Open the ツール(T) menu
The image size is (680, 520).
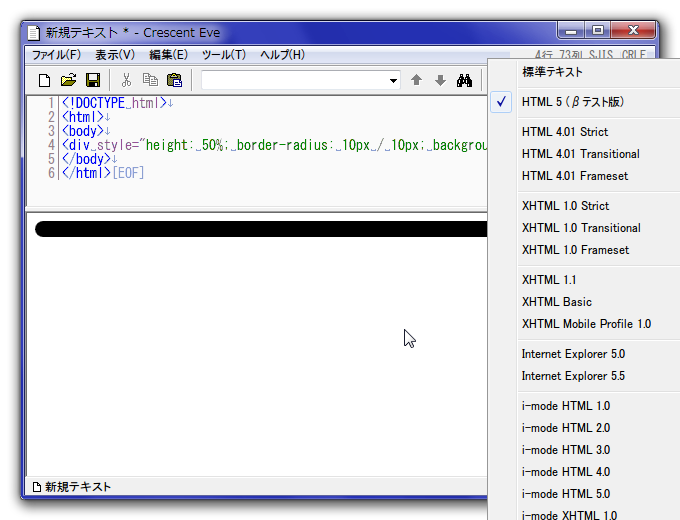coord(224,55)
